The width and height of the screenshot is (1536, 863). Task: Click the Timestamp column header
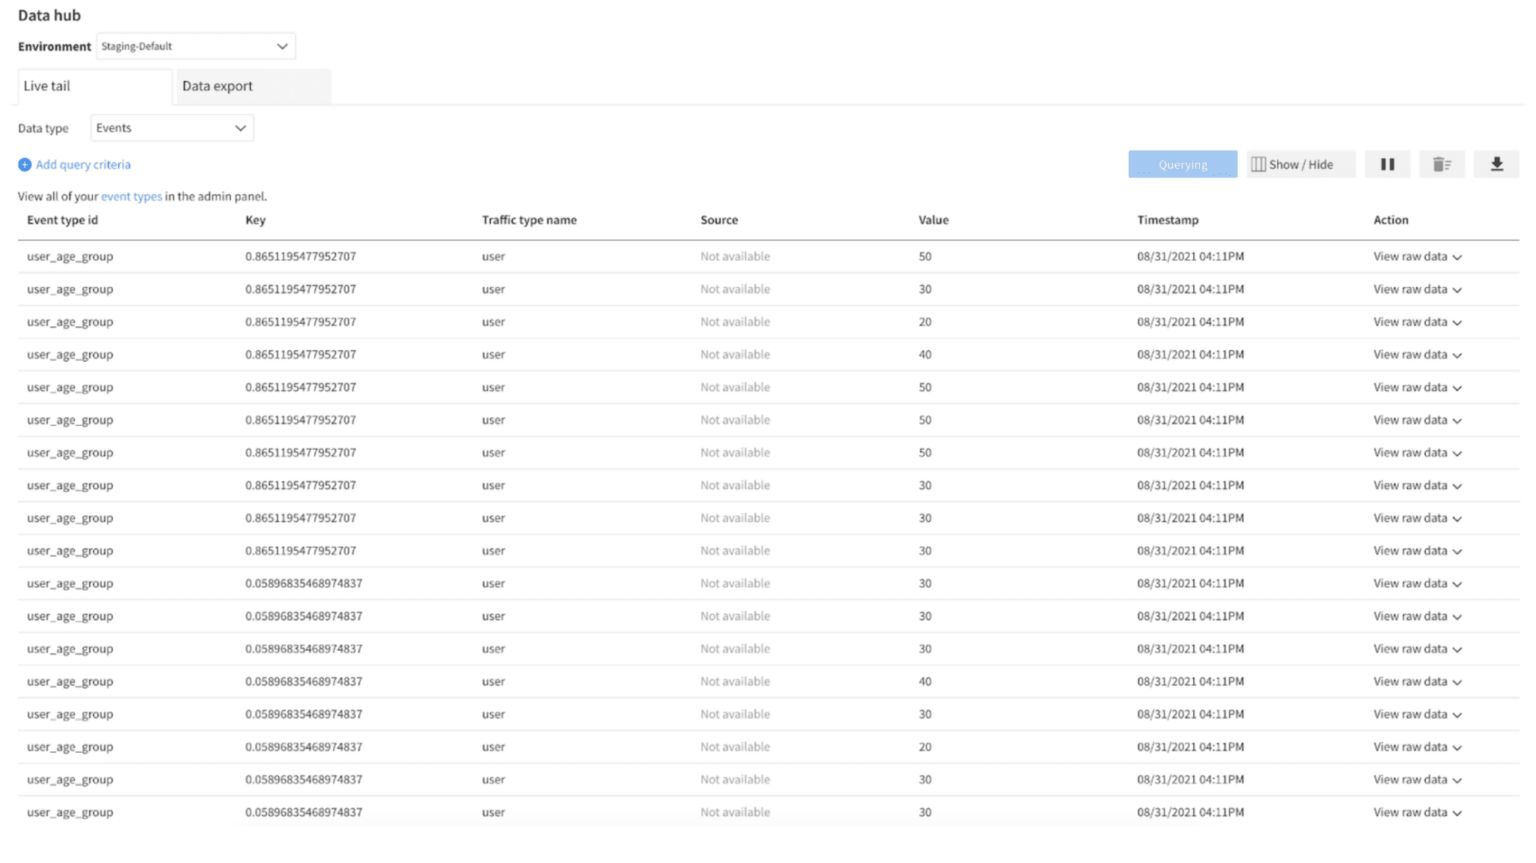pyautogui.click(x=1167, y=220)
